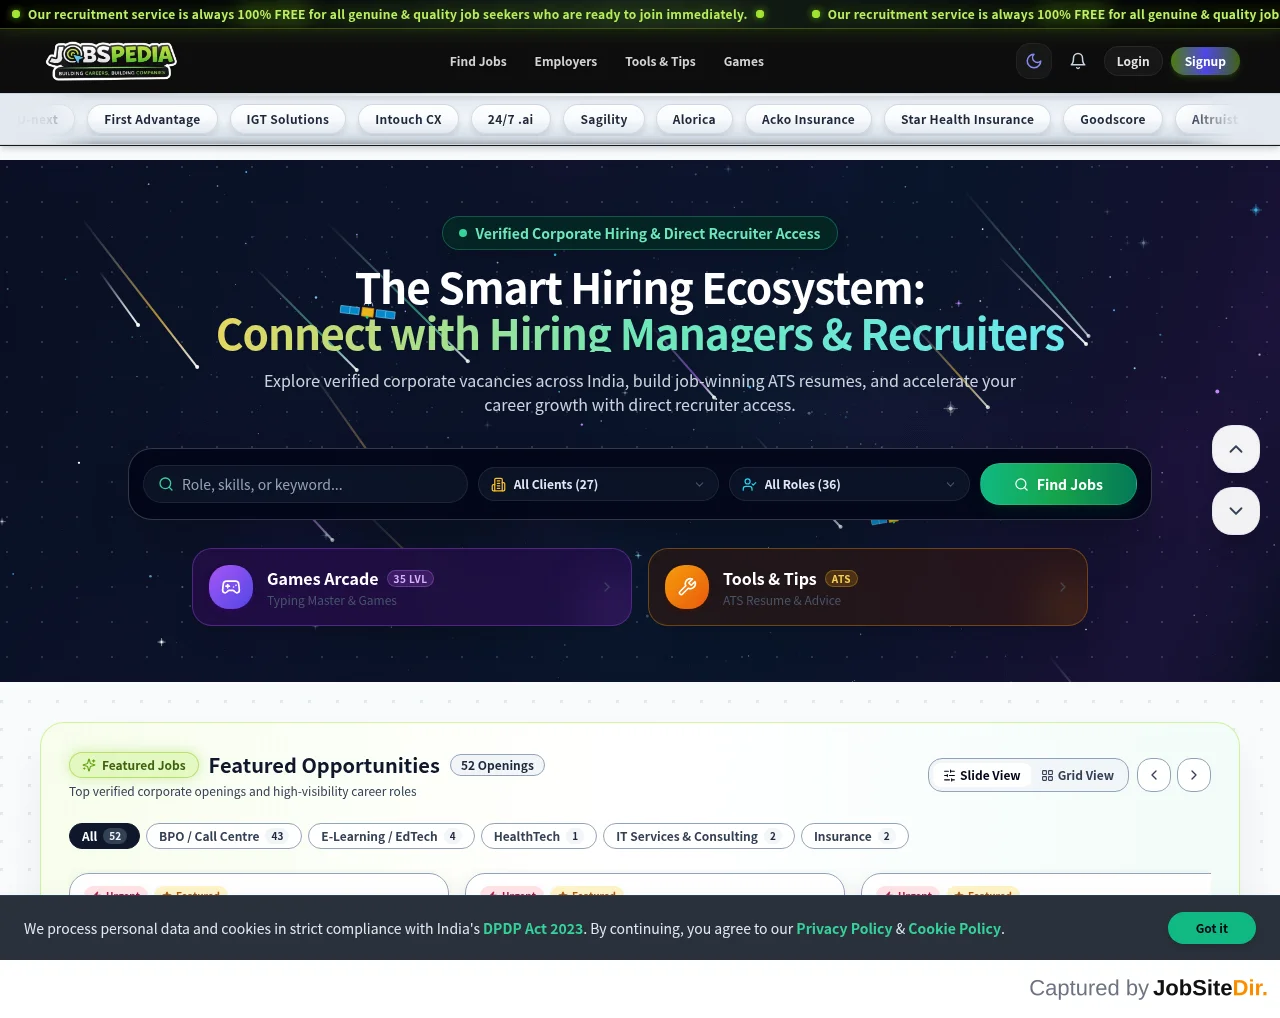
Task: Select the Star Health Insurance chip
Action: (x=967, y=119)
